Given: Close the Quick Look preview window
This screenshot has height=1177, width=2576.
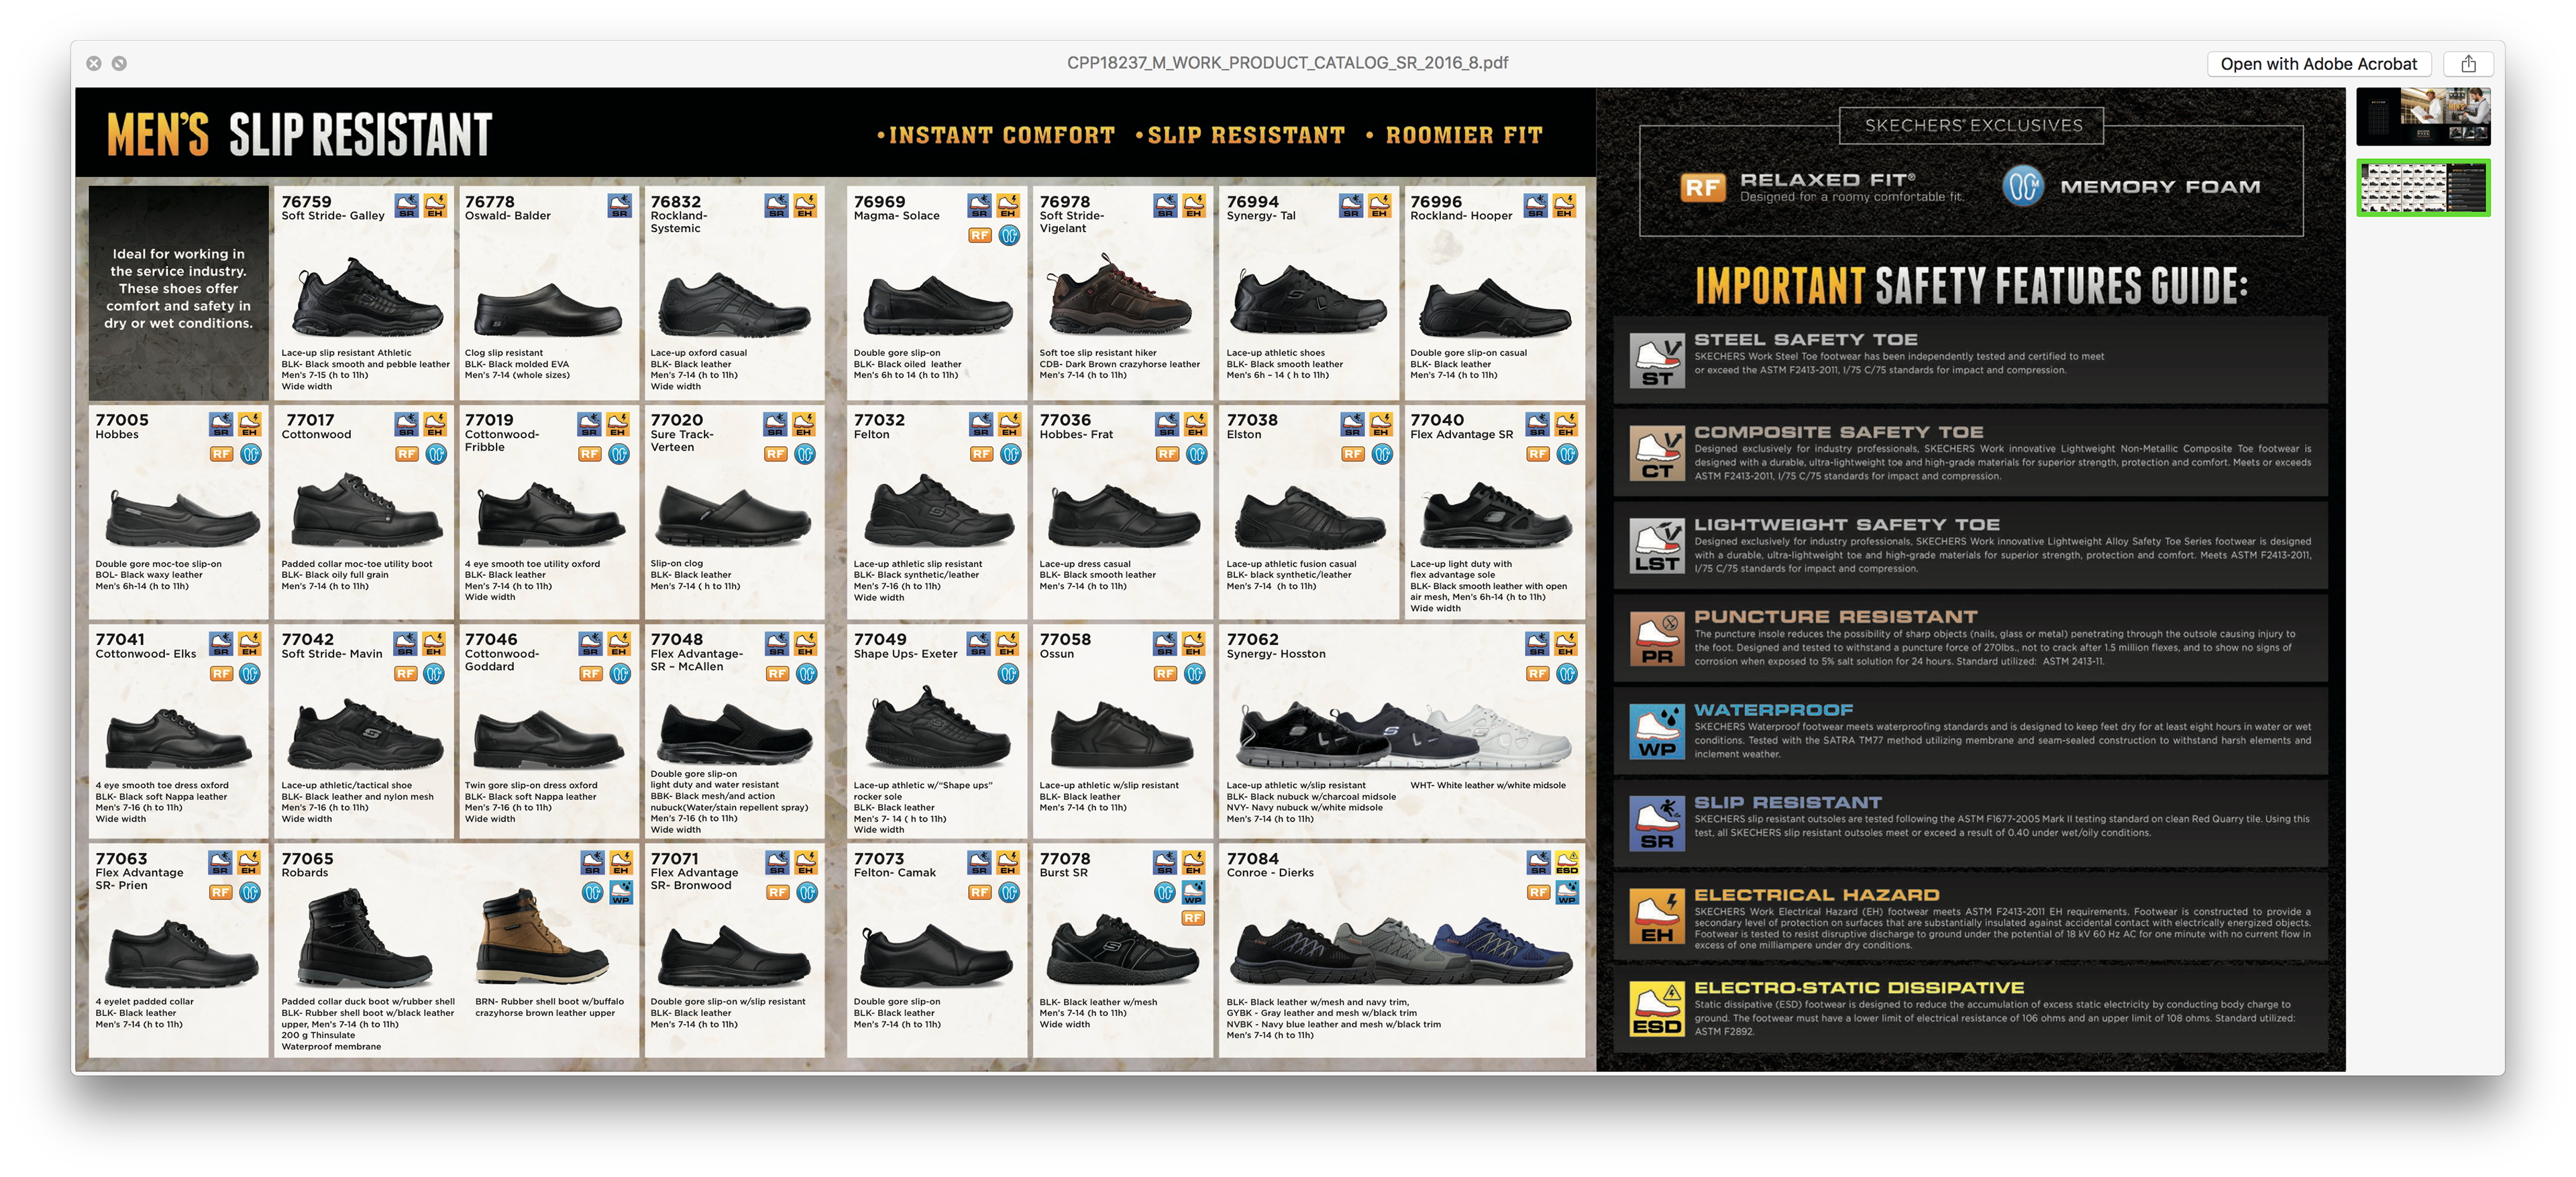Looking at the screenshot, I should point(94,63).
